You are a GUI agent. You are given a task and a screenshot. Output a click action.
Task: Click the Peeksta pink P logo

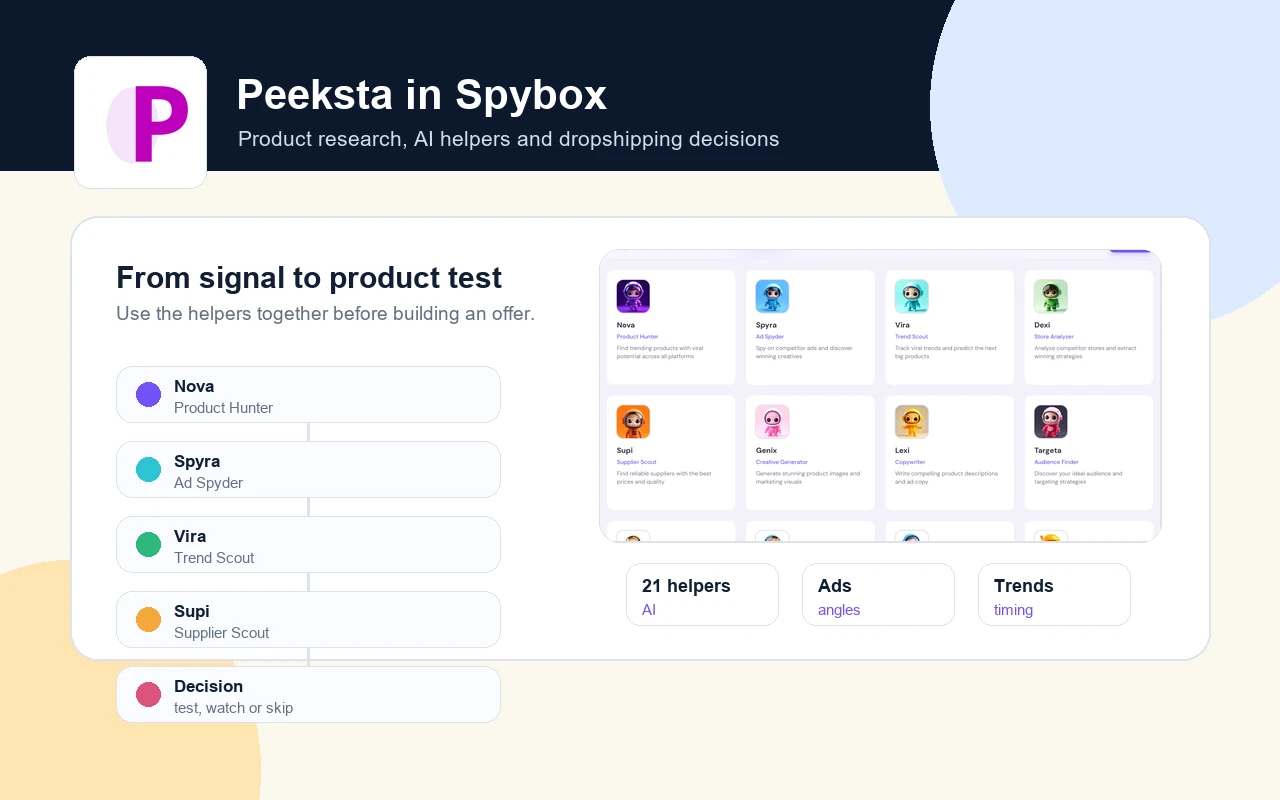click(140, 122)
